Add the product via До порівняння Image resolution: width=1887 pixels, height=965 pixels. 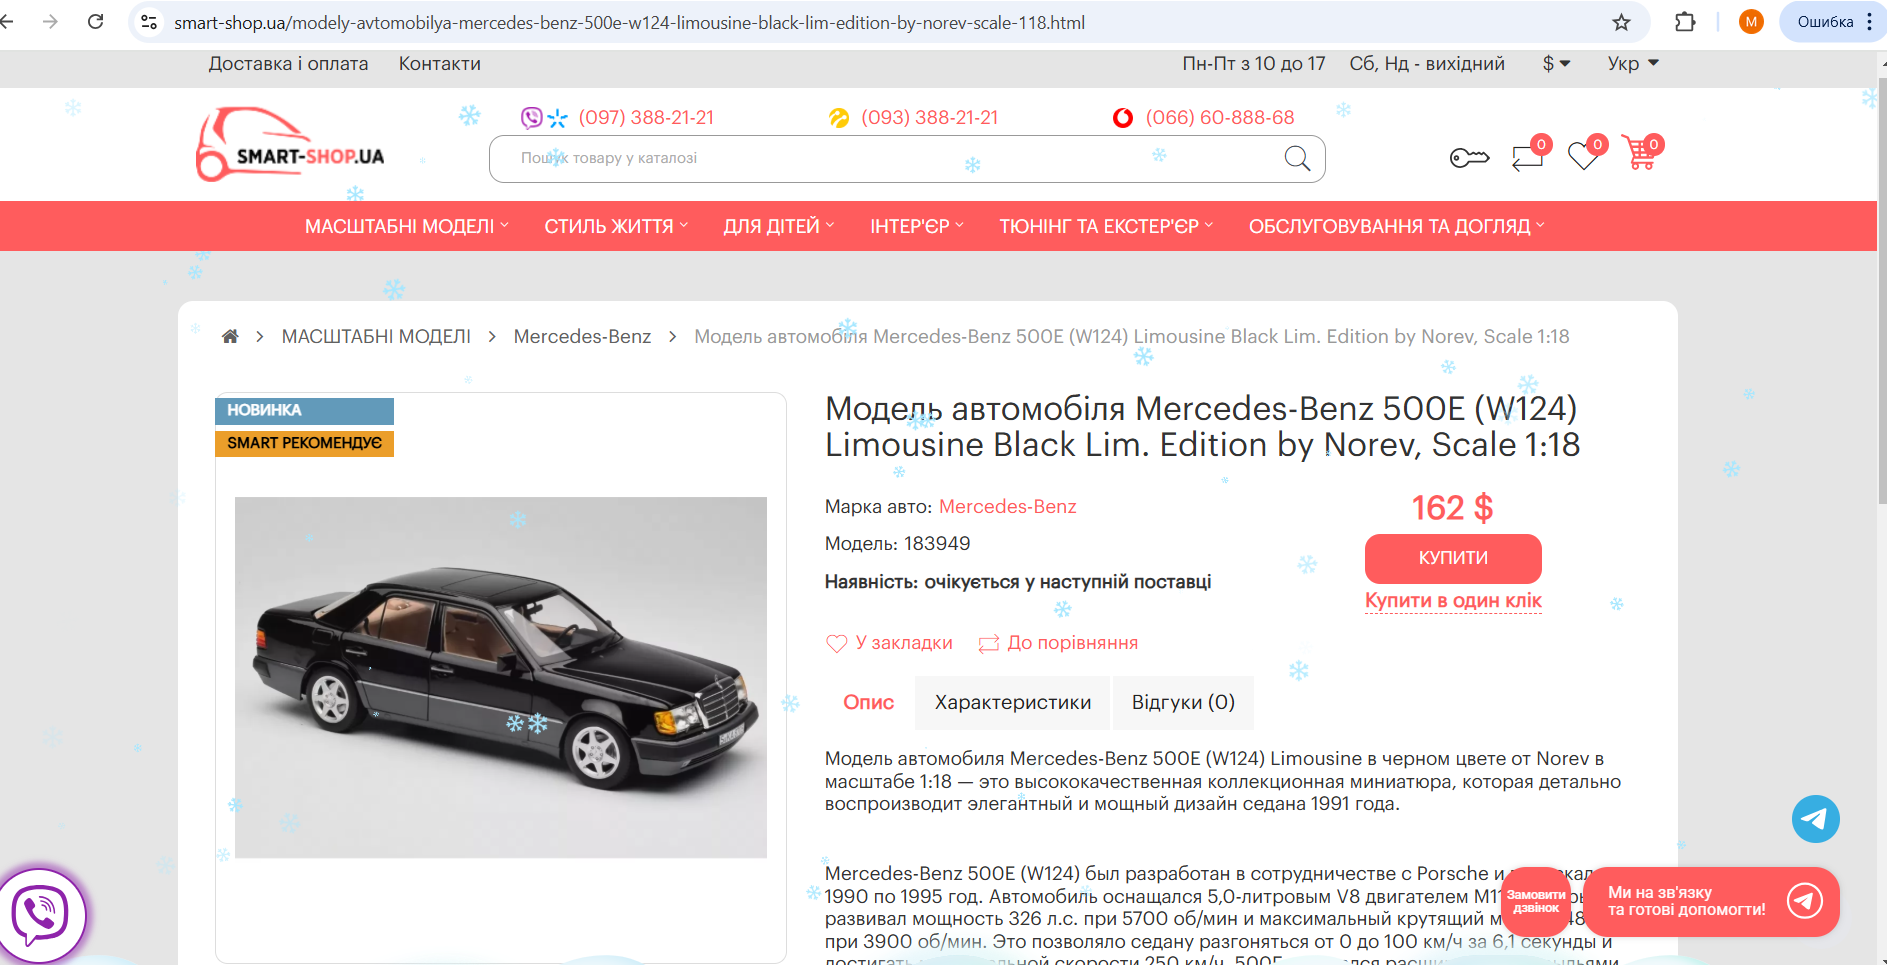click(x=1058, y=643)
